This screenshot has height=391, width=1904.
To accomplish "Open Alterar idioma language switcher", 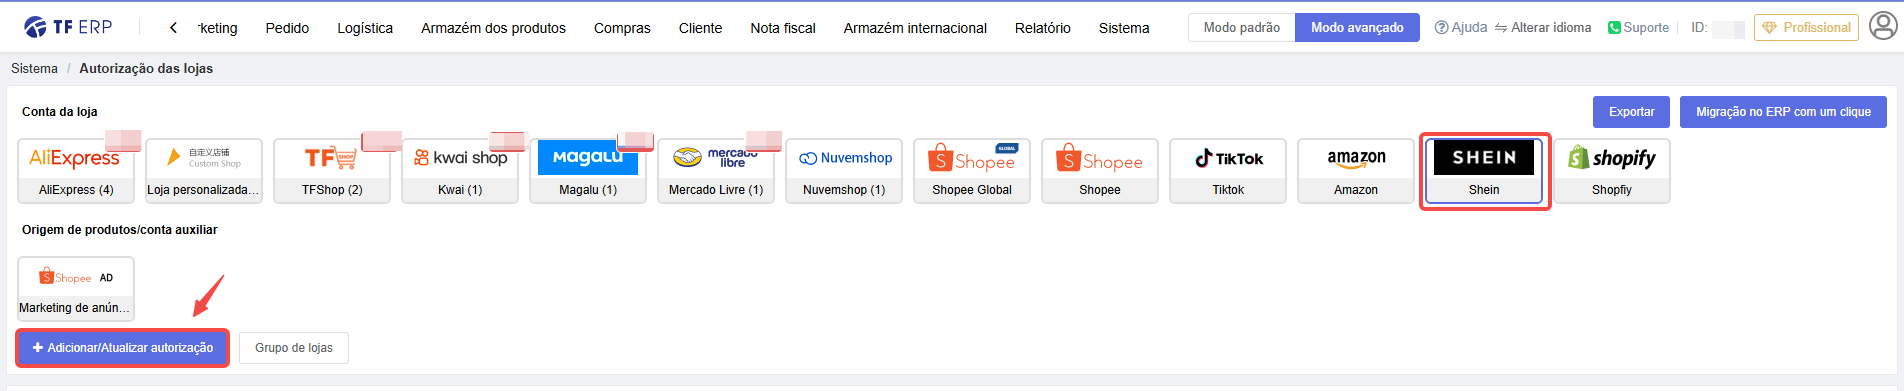I will 1542,27.
